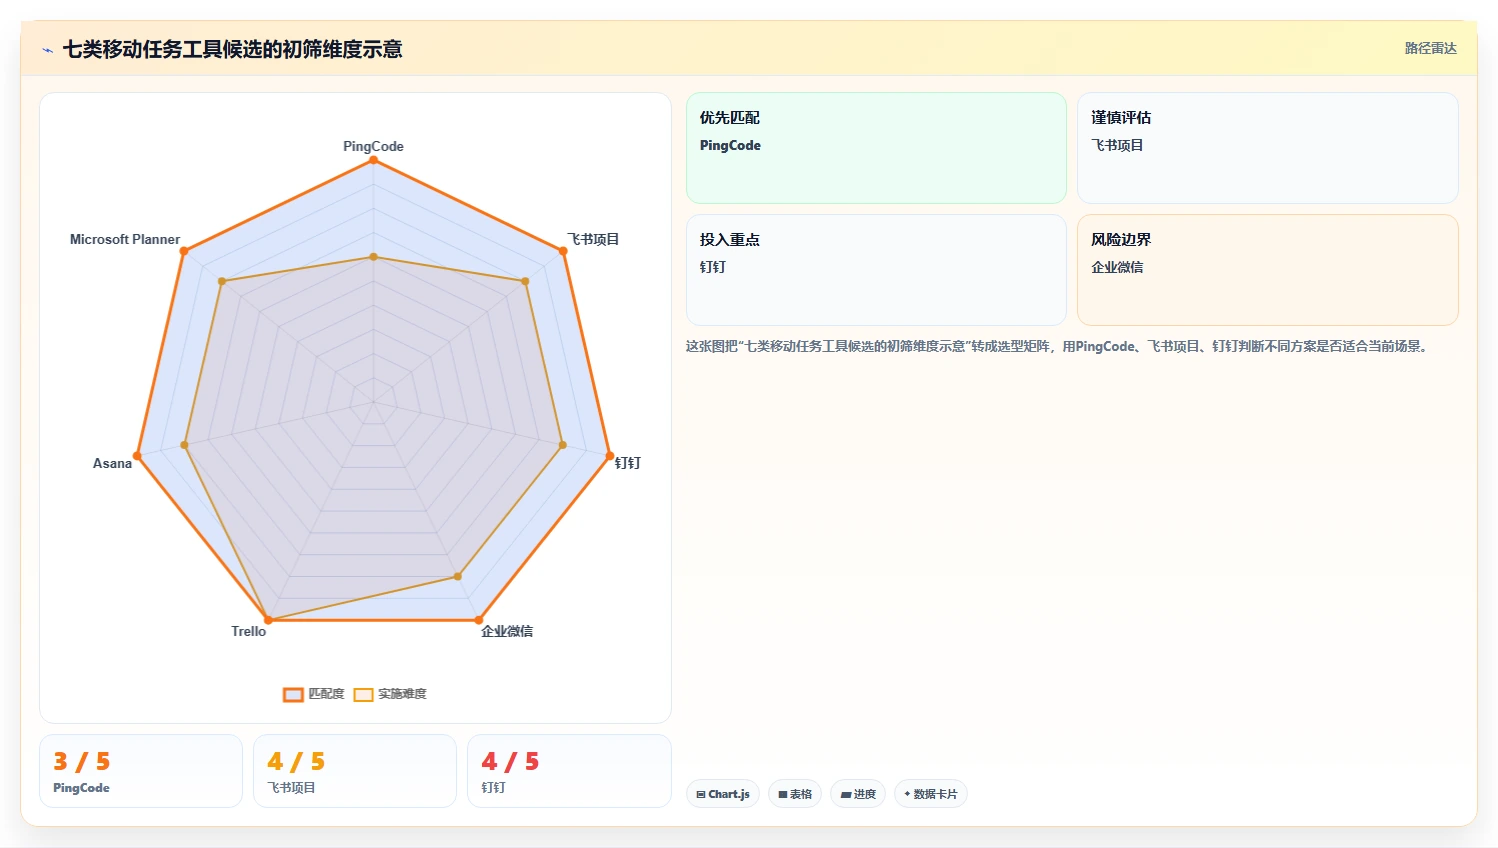Open the 优先匹配 PingCode card
This screenshot has width=1498, height=848.
[876, 148]
